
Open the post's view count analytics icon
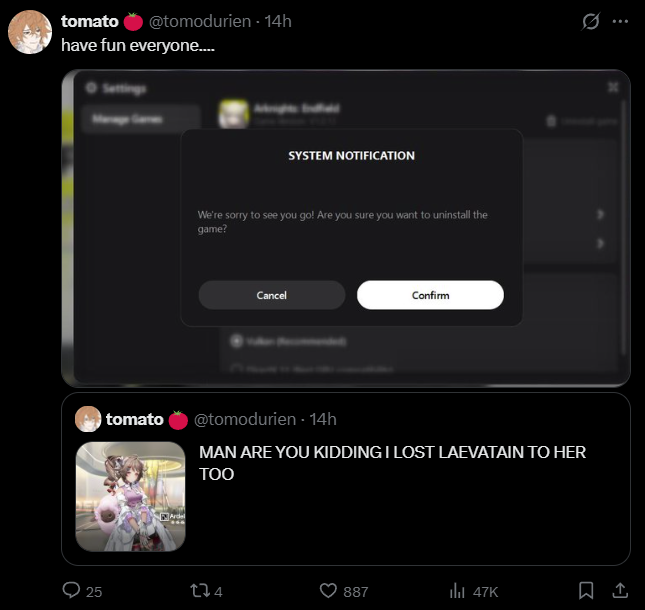pyautogui.click(x=460, y=591)
